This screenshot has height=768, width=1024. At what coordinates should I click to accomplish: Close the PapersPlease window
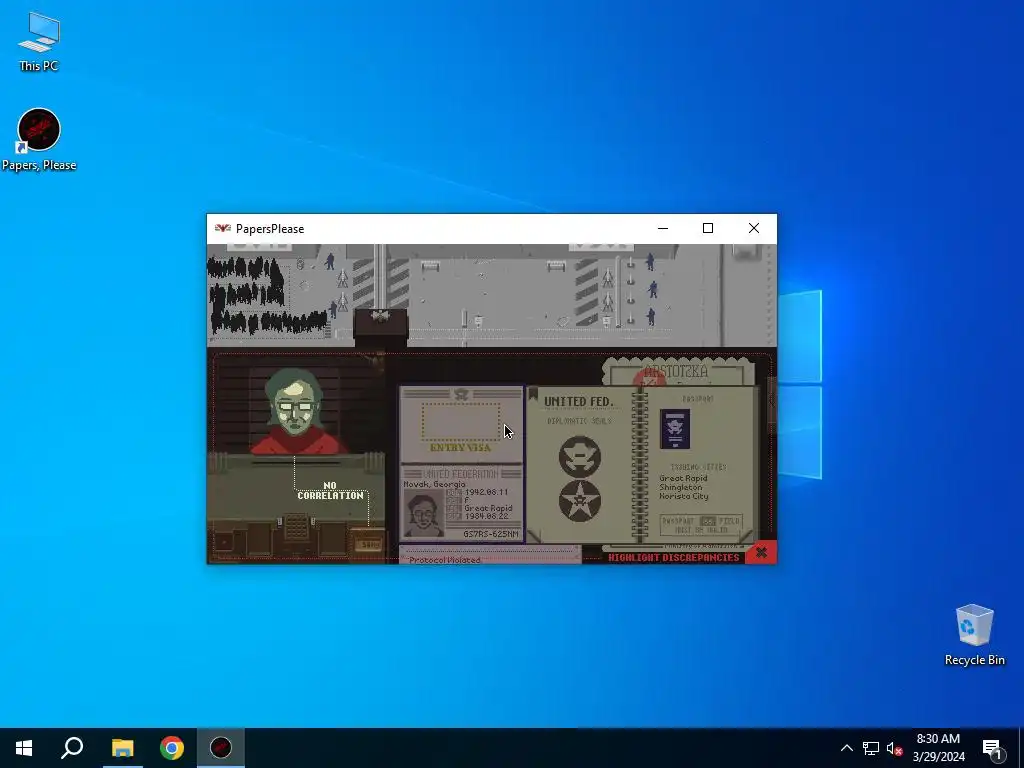tap(754, 229)
